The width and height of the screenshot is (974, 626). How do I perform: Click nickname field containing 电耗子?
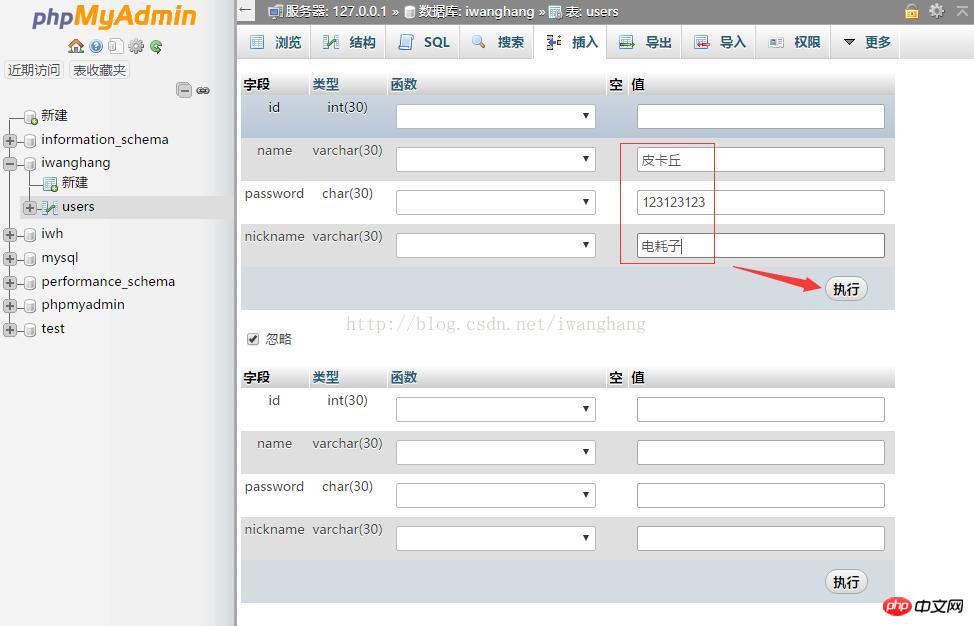click(x=760, y=245)
